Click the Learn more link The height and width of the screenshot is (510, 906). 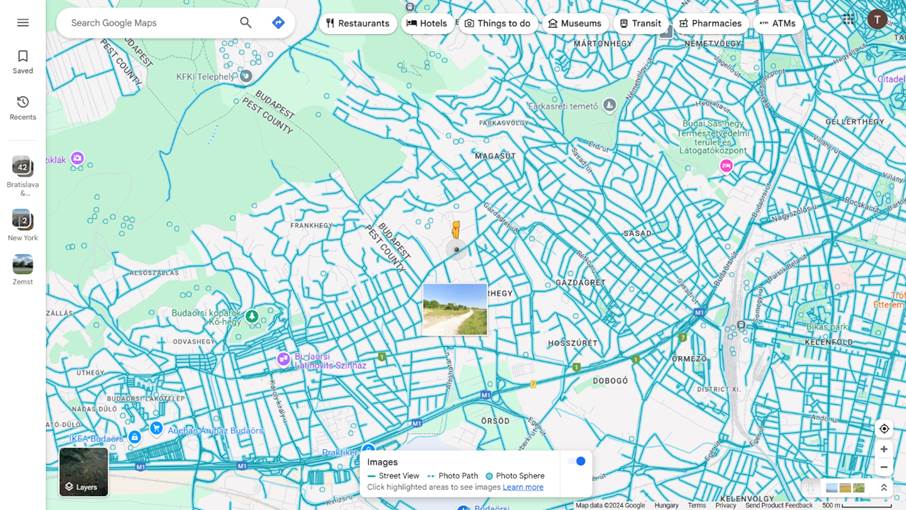523,487
